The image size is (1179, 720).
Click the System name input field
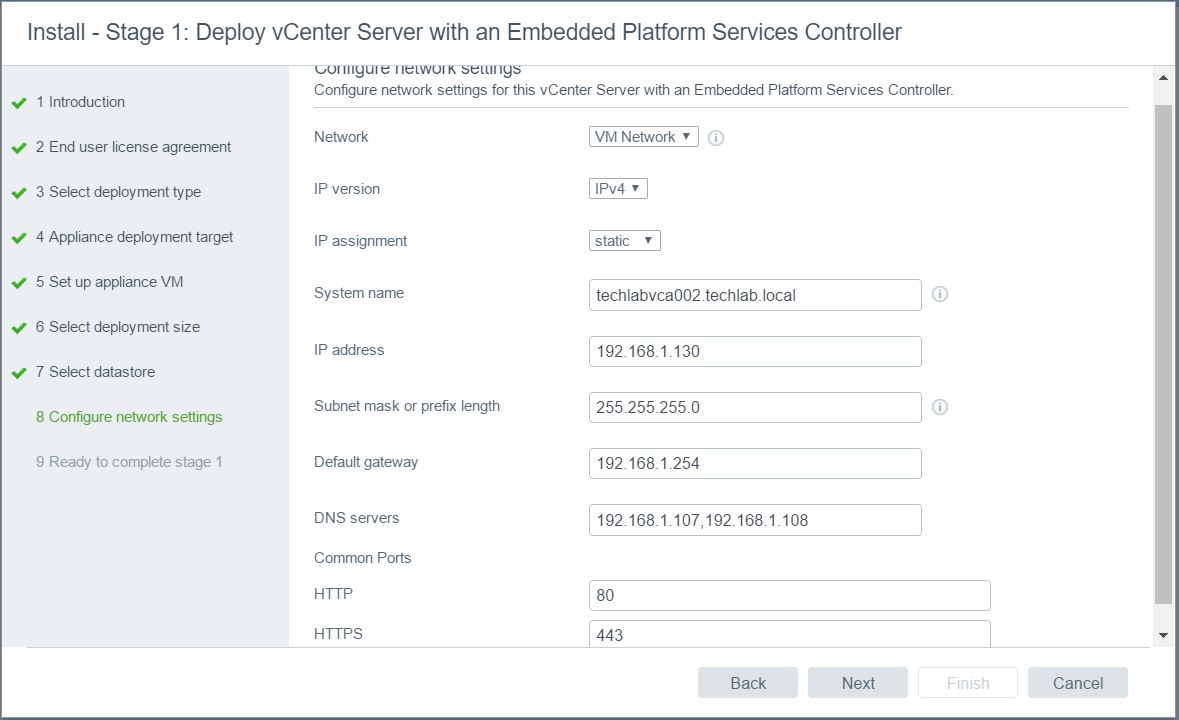pos(755,295)
